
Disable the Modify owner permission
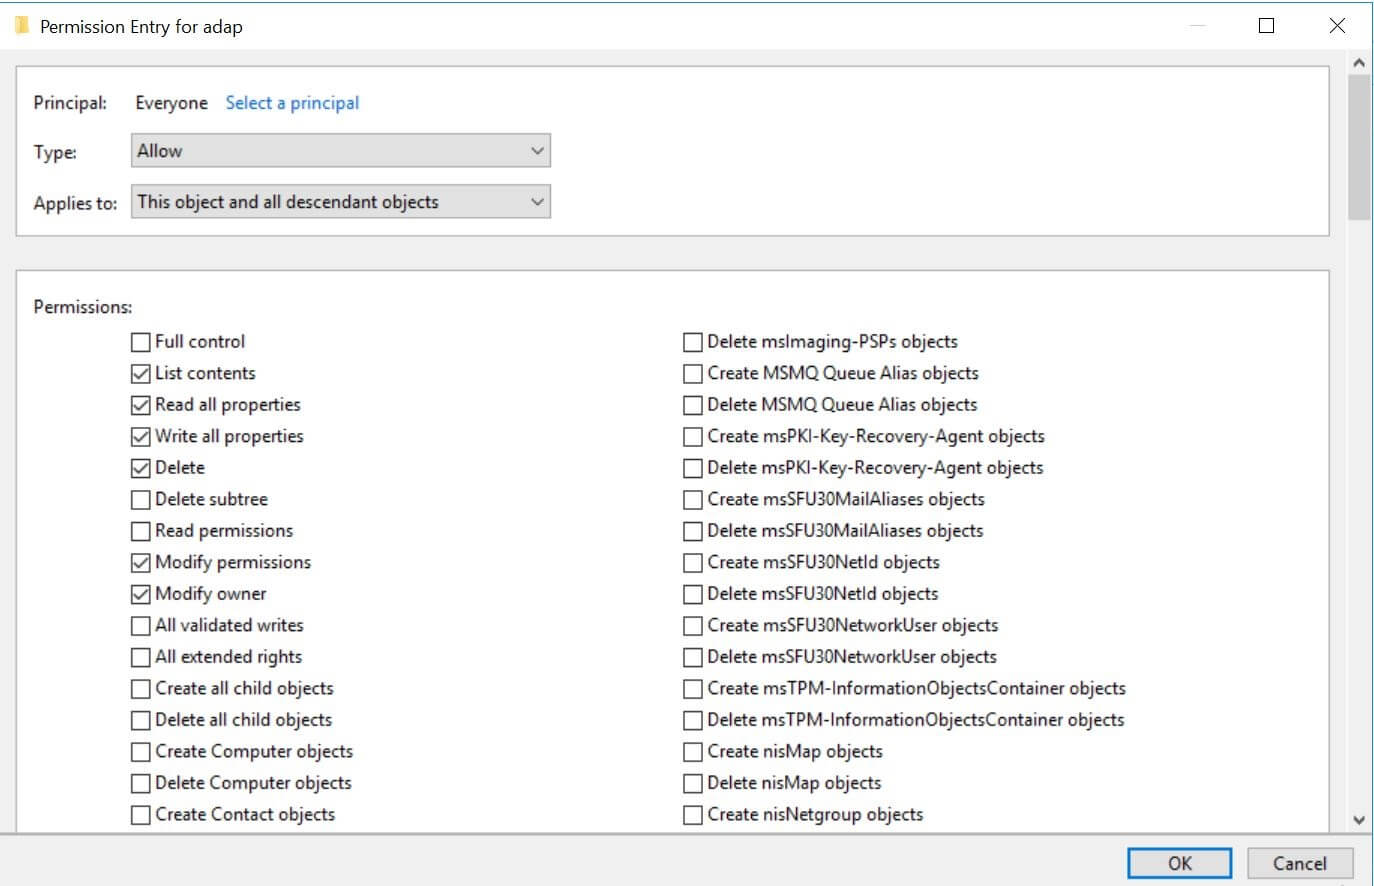141,594
